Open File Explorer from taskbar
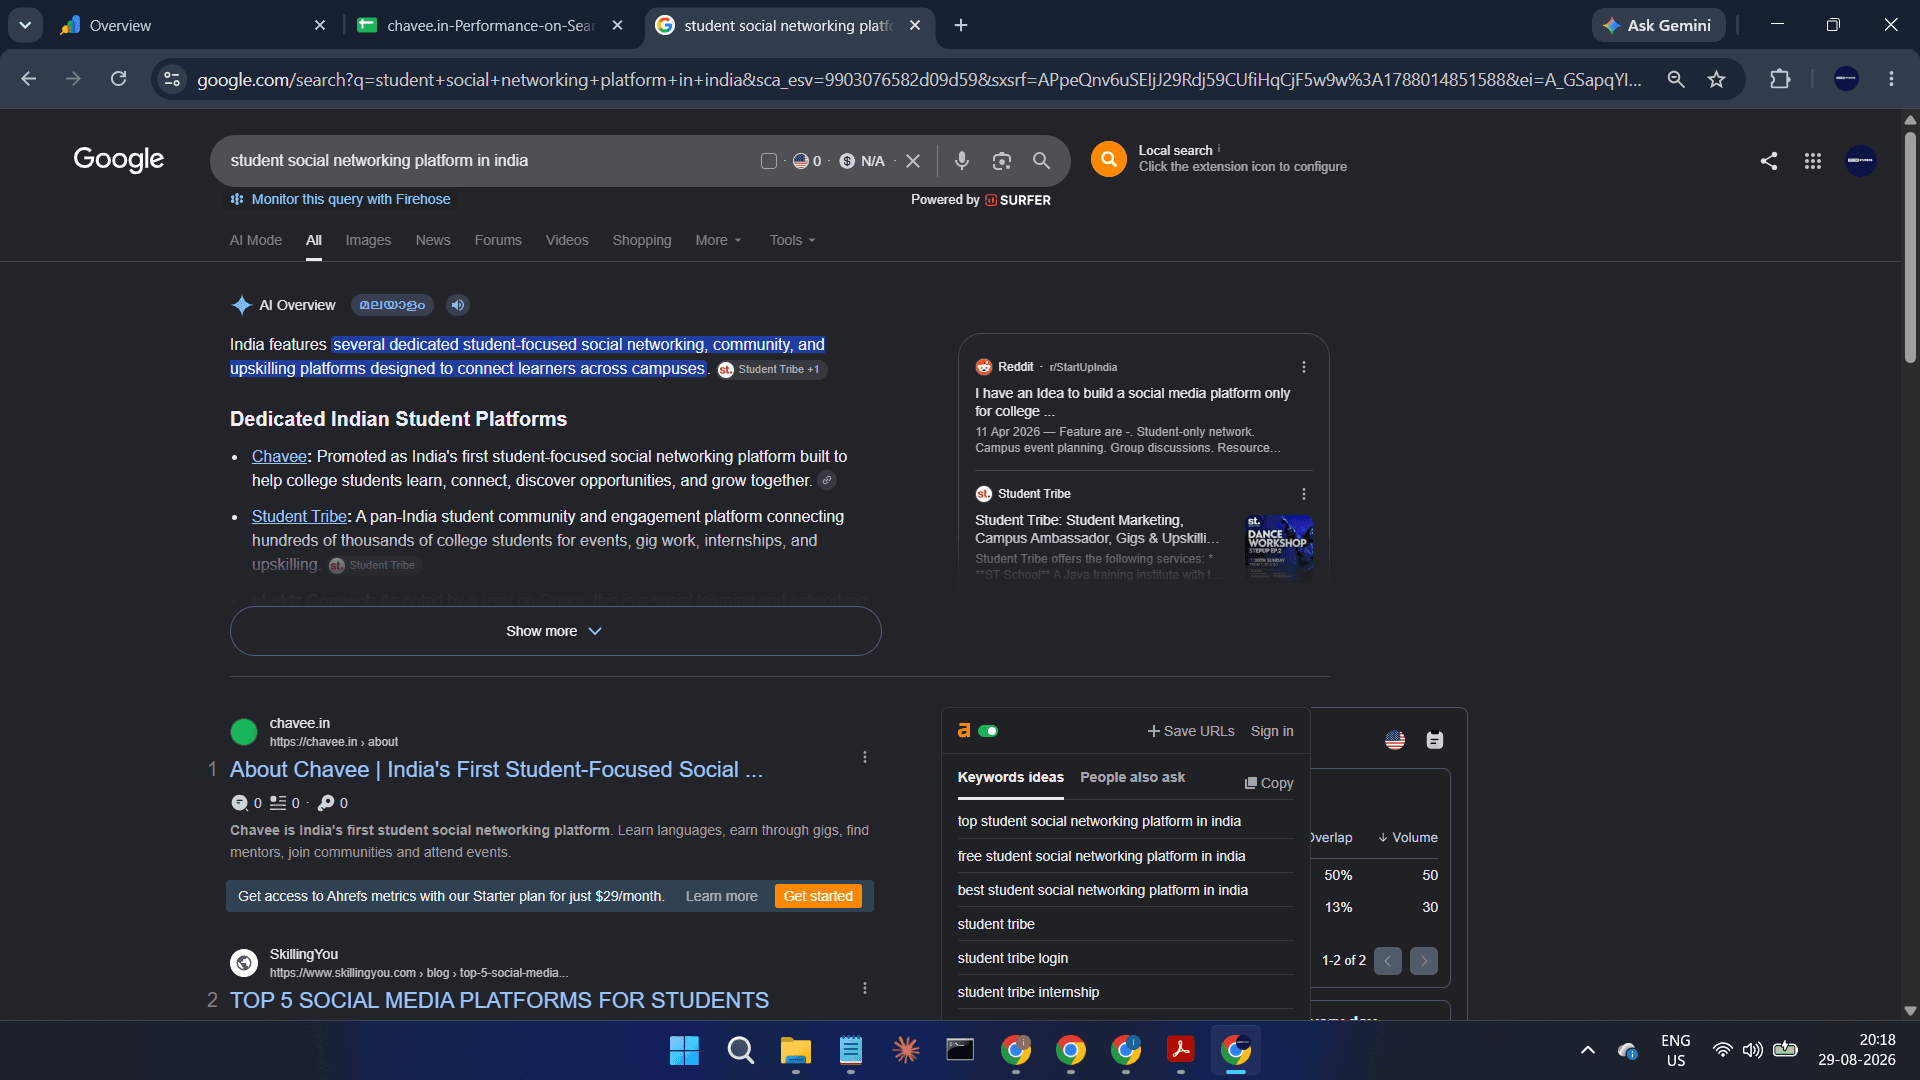The image size is (1920, 1080). [796, 1050]
